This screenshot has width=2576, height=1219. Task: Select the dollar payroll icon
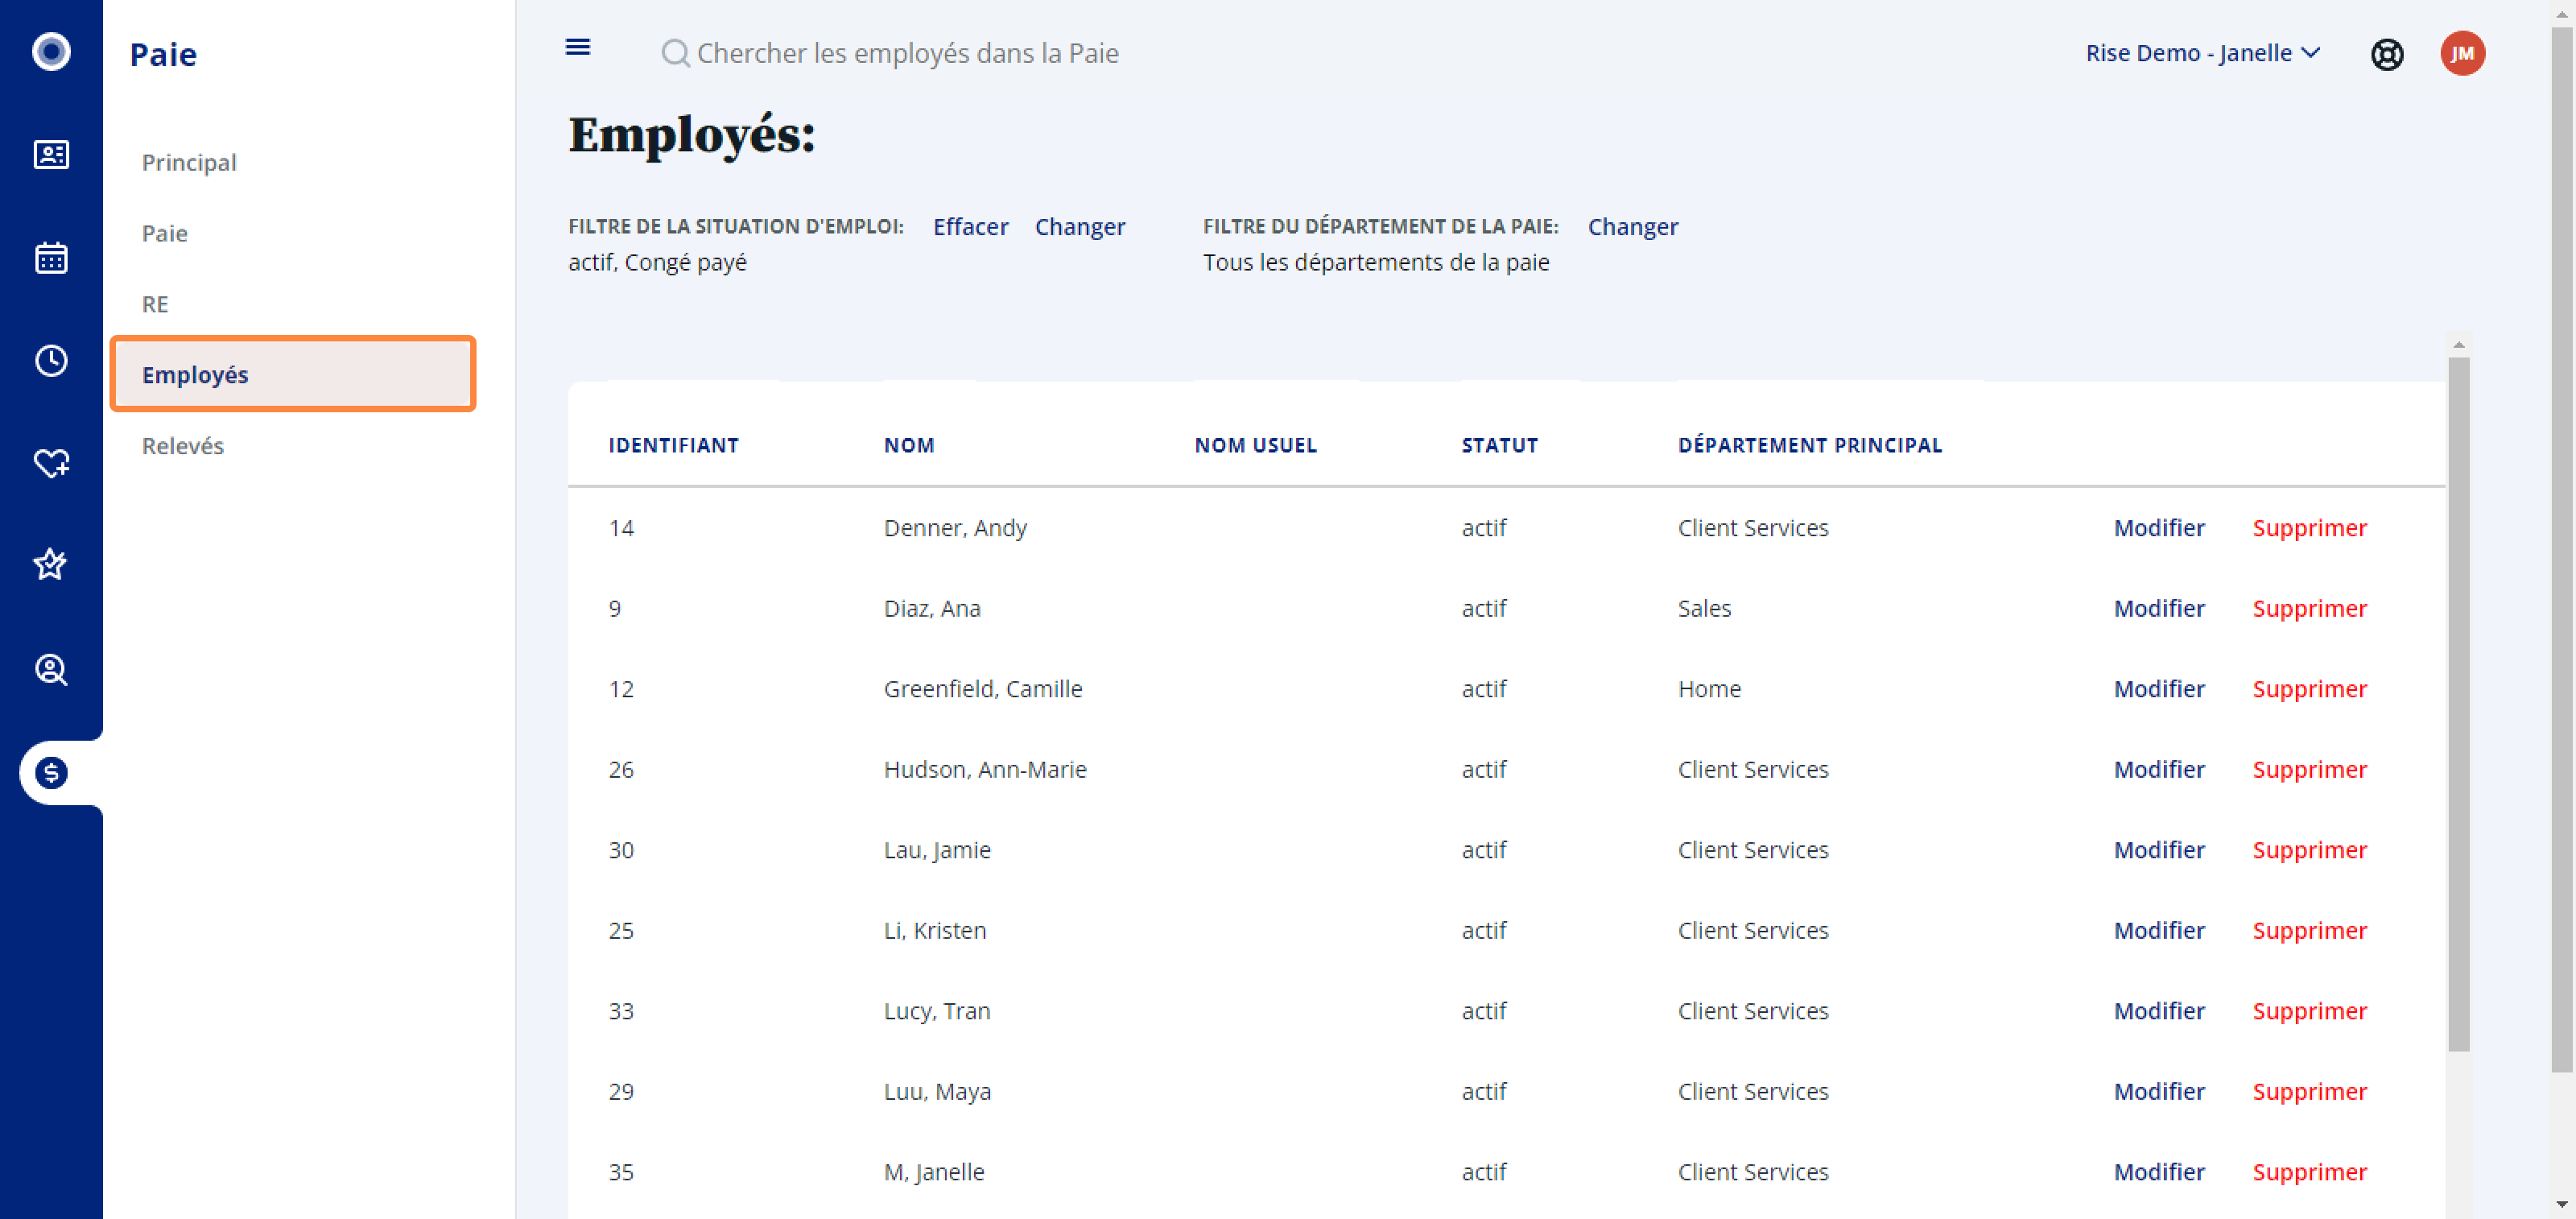click(x=51, y=772)
